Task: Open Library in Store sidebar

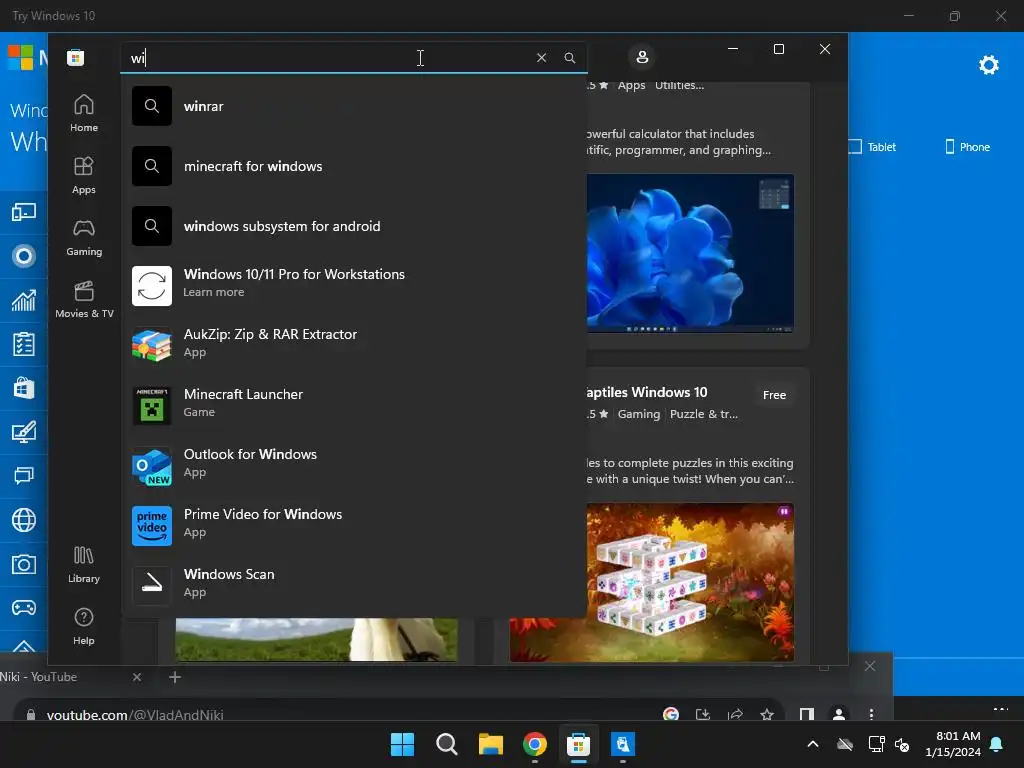Action: pos(84,564)
